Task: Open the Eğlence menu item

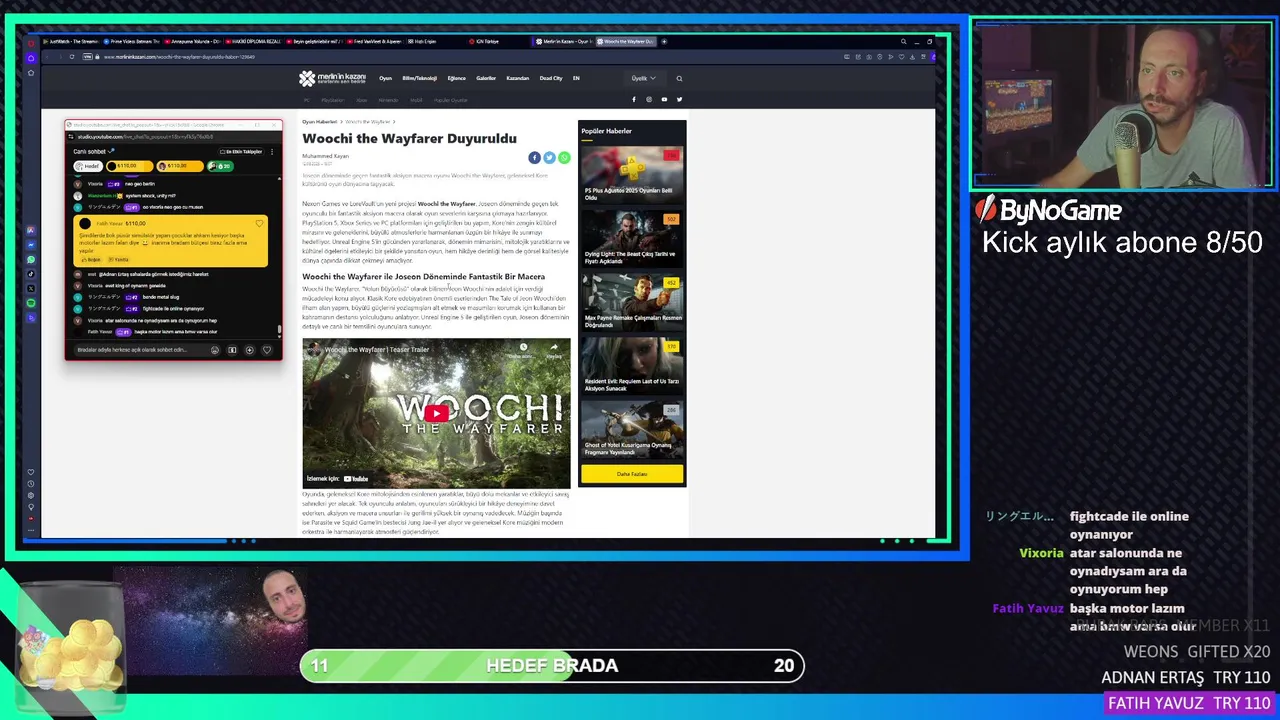Action: (456, 78)
